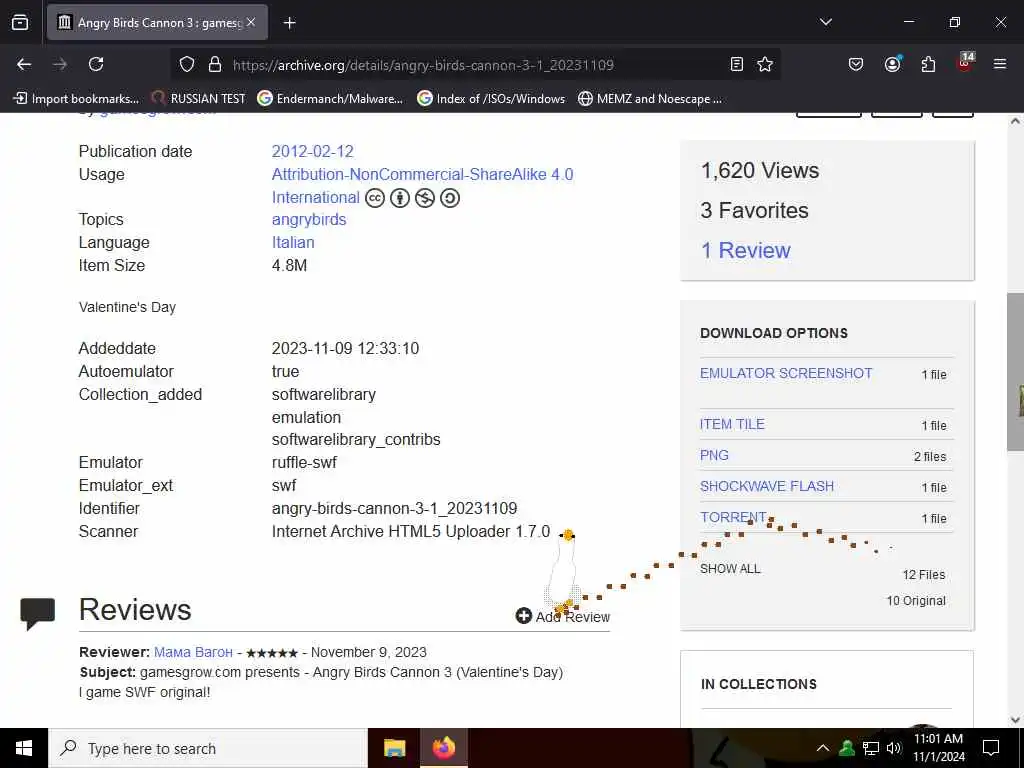
Task: Open the Italian language link
Action: point(293,242)
